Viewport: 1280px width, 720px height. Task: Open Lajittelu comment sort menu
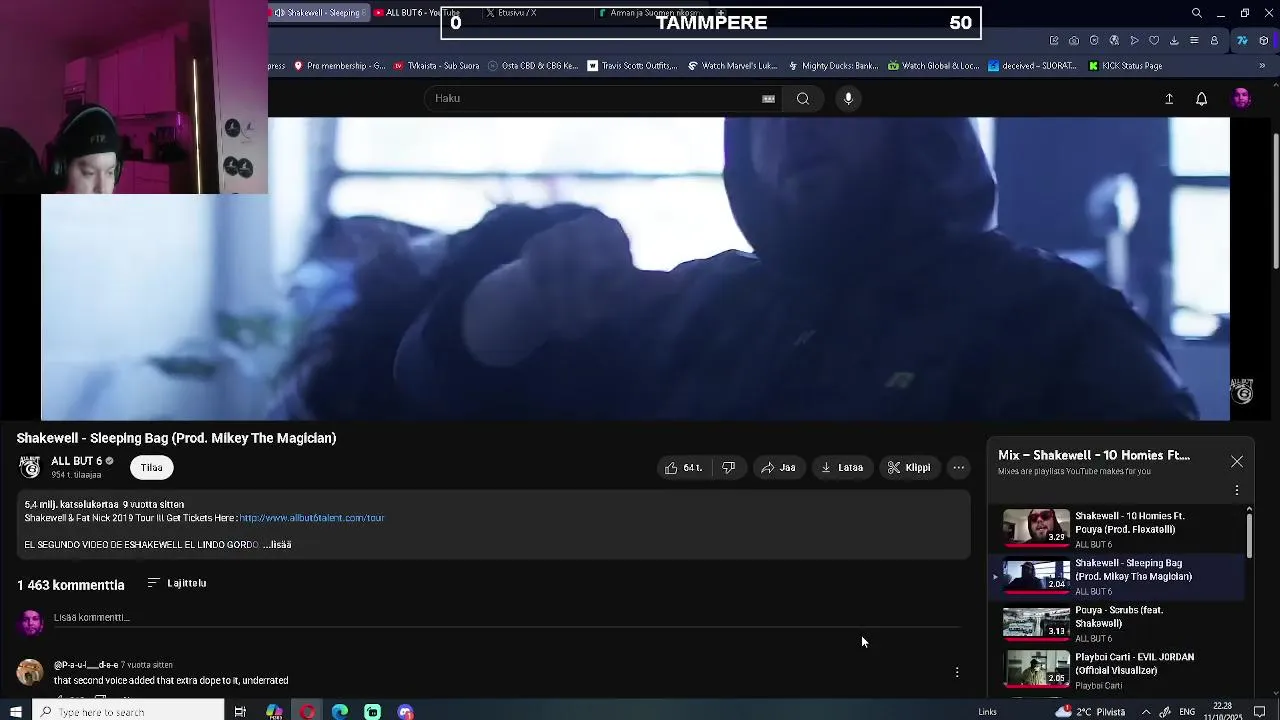177,583
